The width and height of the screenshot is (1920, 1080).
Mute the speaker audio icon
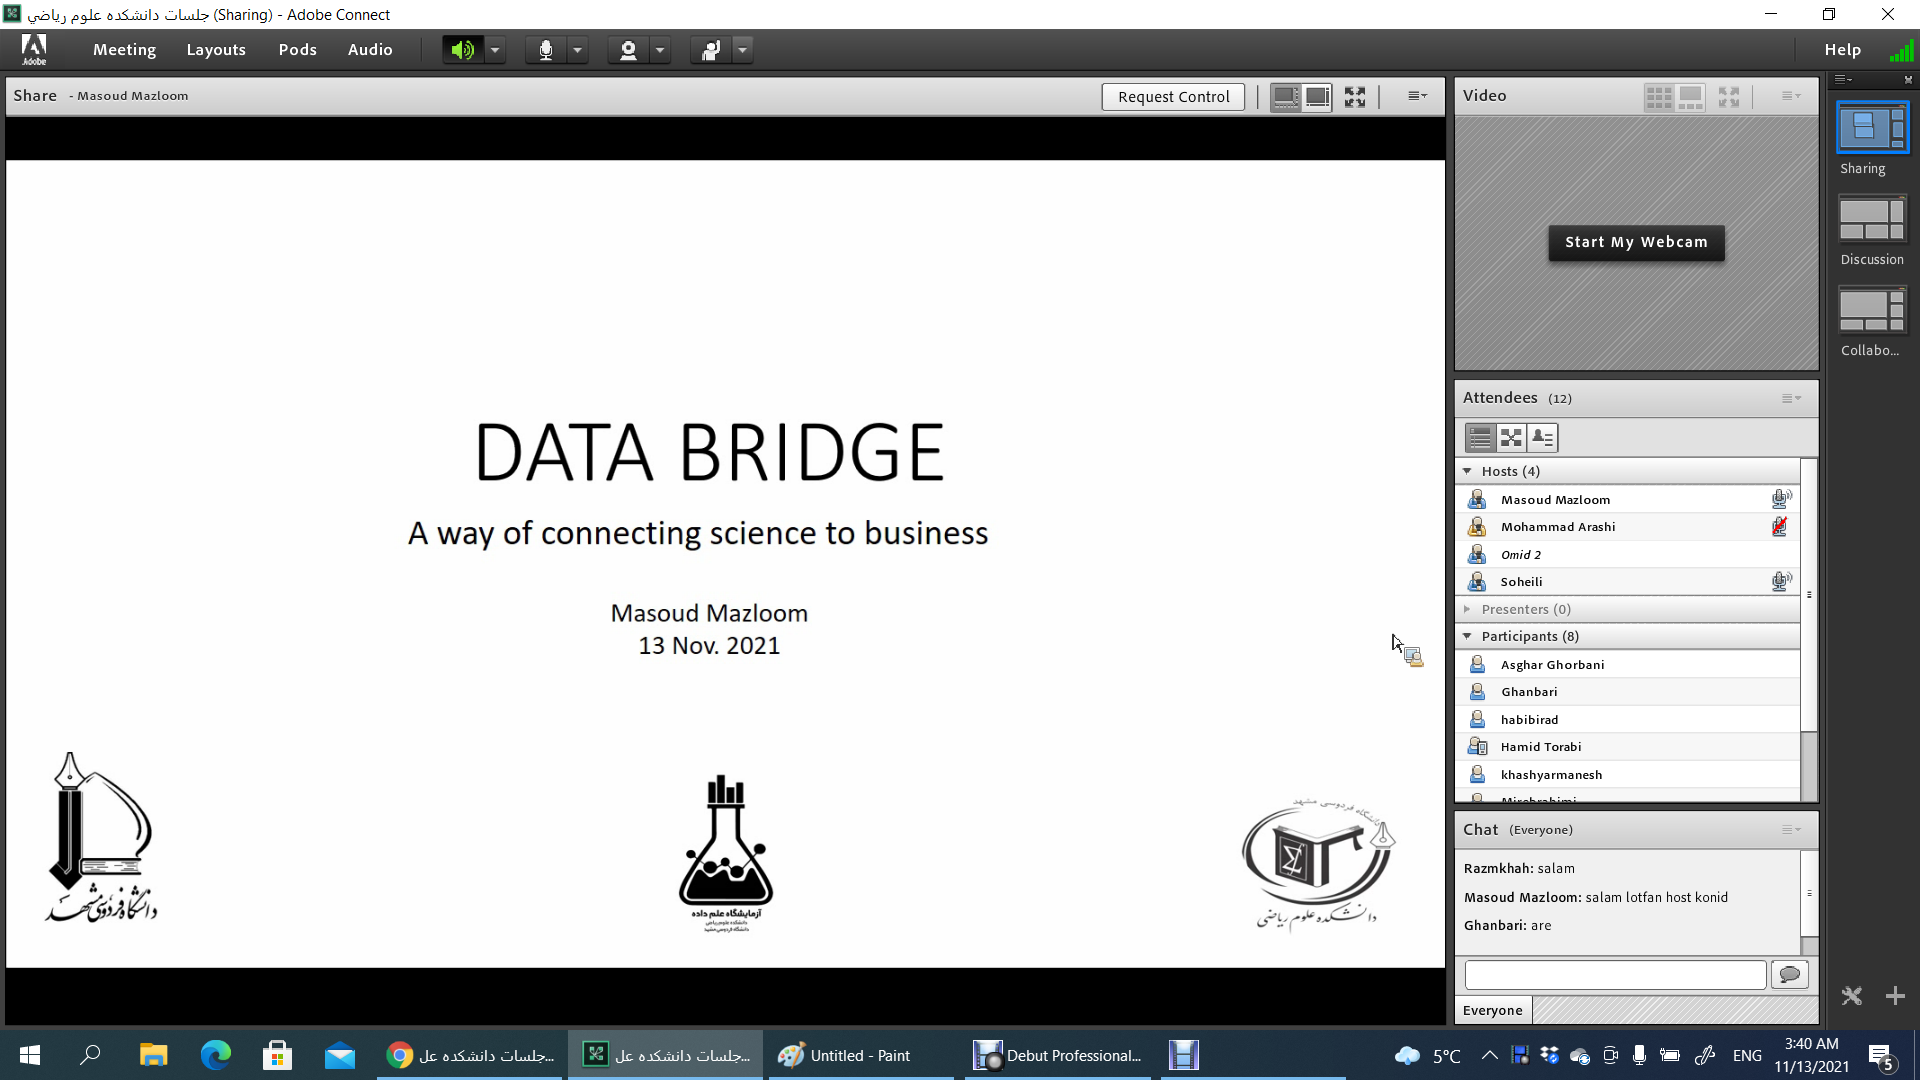pos(462,50)
